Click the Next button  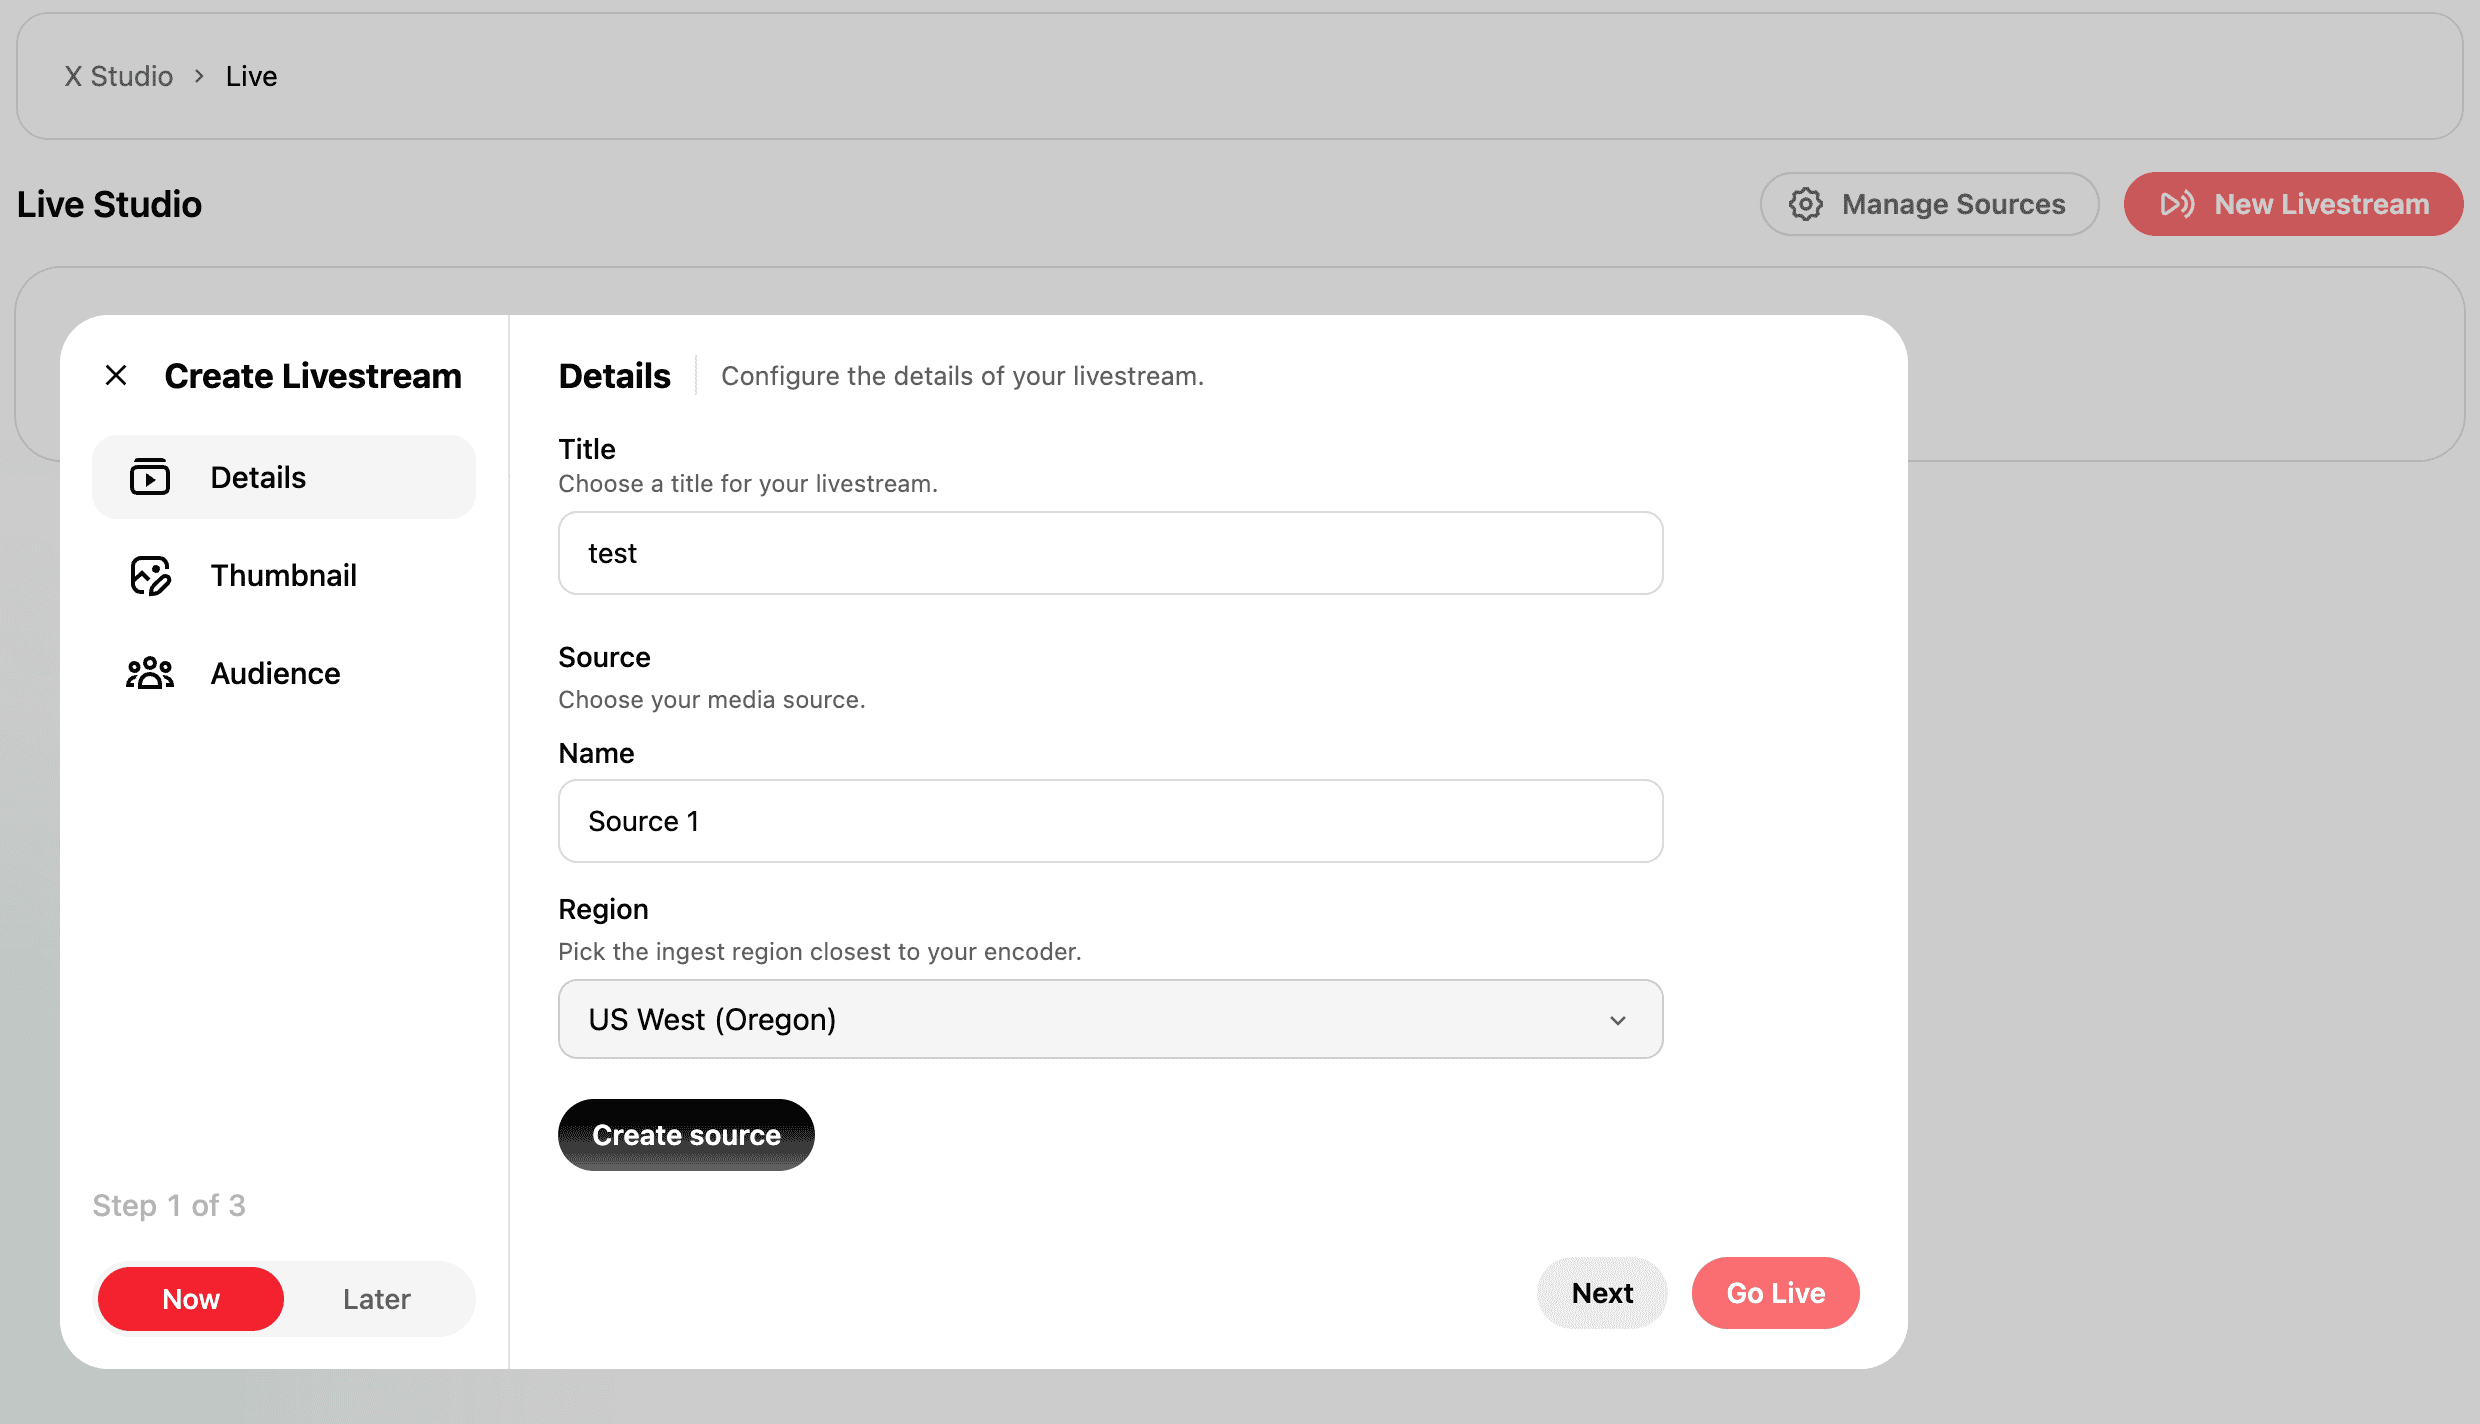(x=1602, y=1293)
